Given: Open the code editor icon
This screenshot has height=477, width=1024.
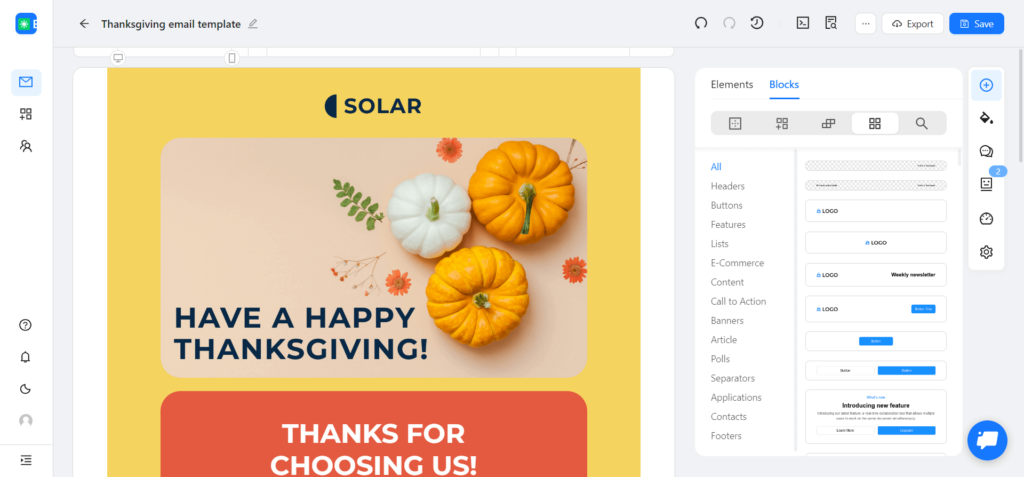Looking at the screenshot, I should coord(803,24).
